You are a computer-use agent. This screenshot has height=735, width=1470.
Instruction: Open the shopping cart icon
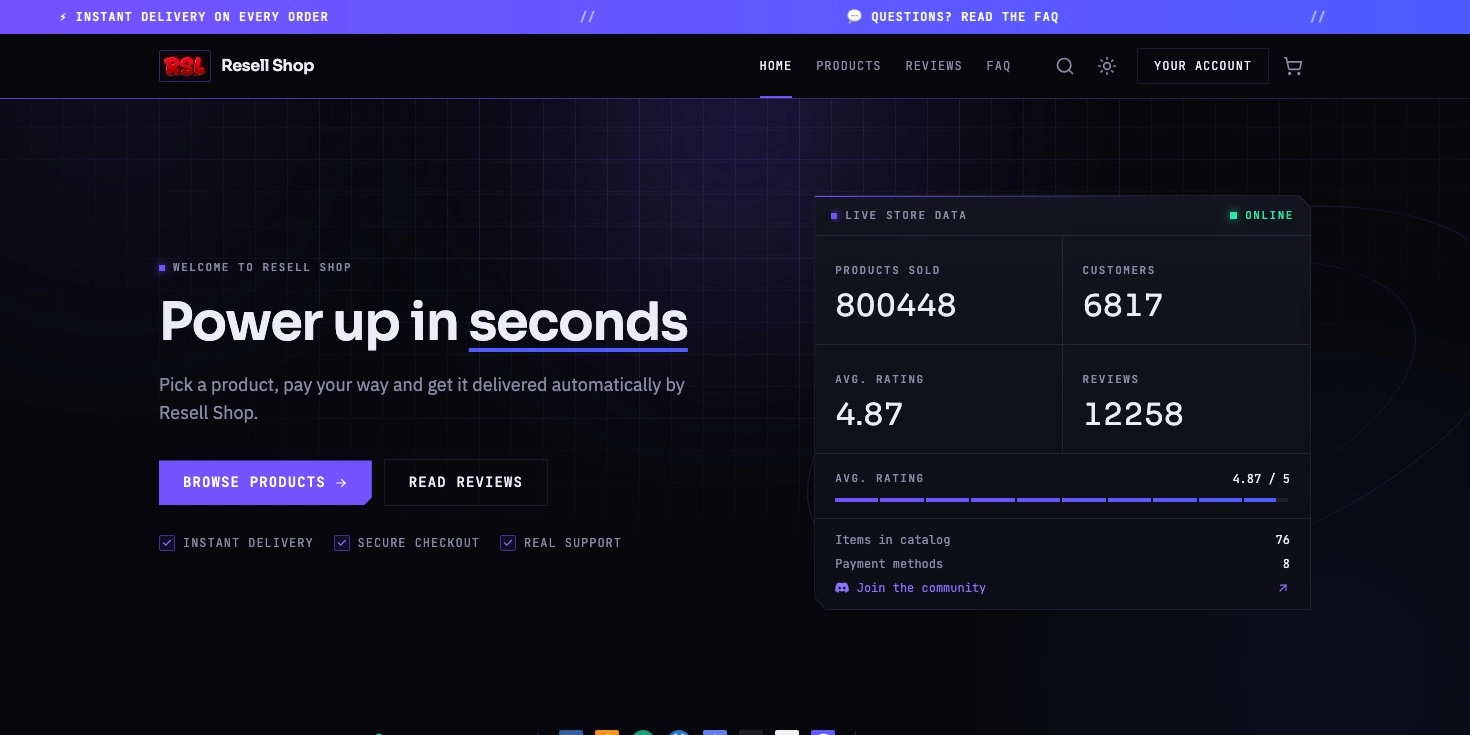click(1293, 66)
